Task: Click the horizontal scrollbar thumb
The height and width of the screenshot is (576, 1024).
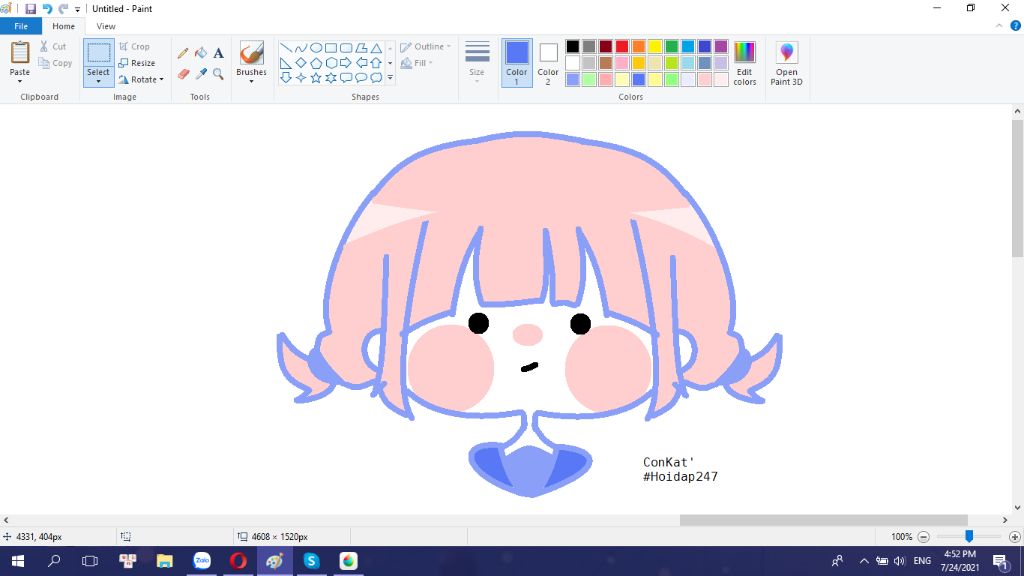Action: click(824, 520)
